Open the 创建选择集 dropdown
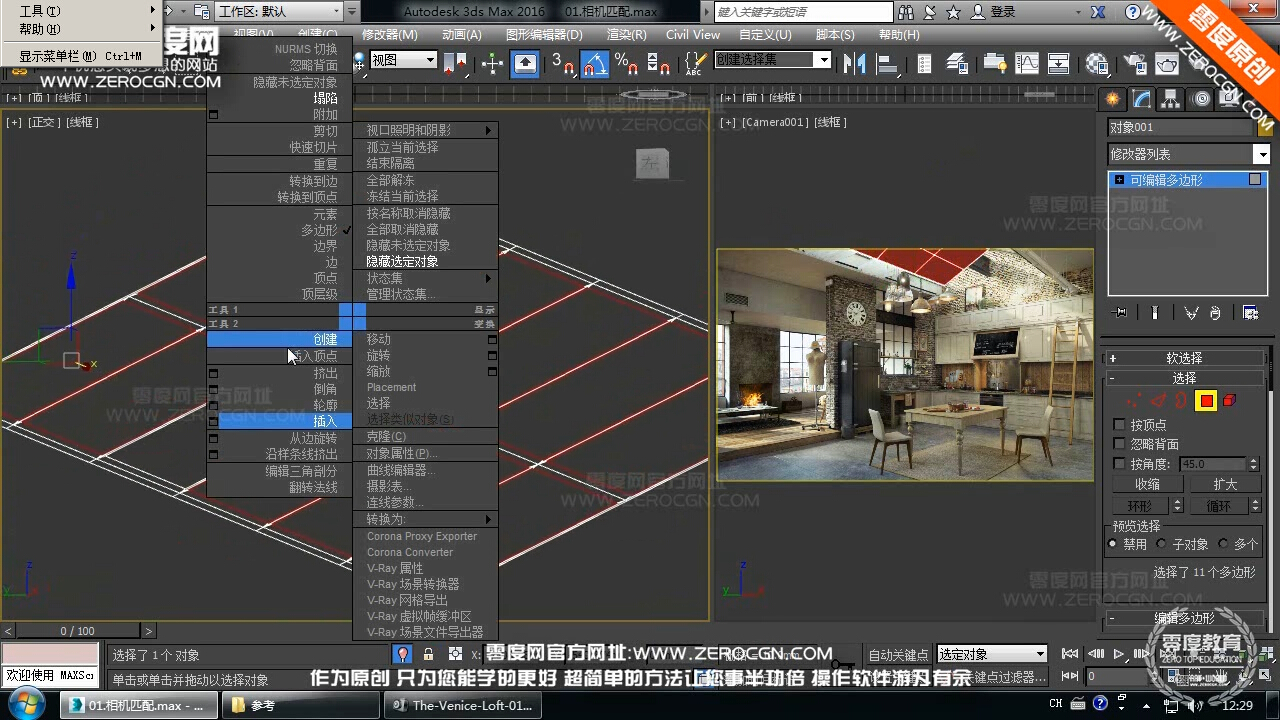Viewport: 1280px width, 720px height. click(x=772, y=60)
